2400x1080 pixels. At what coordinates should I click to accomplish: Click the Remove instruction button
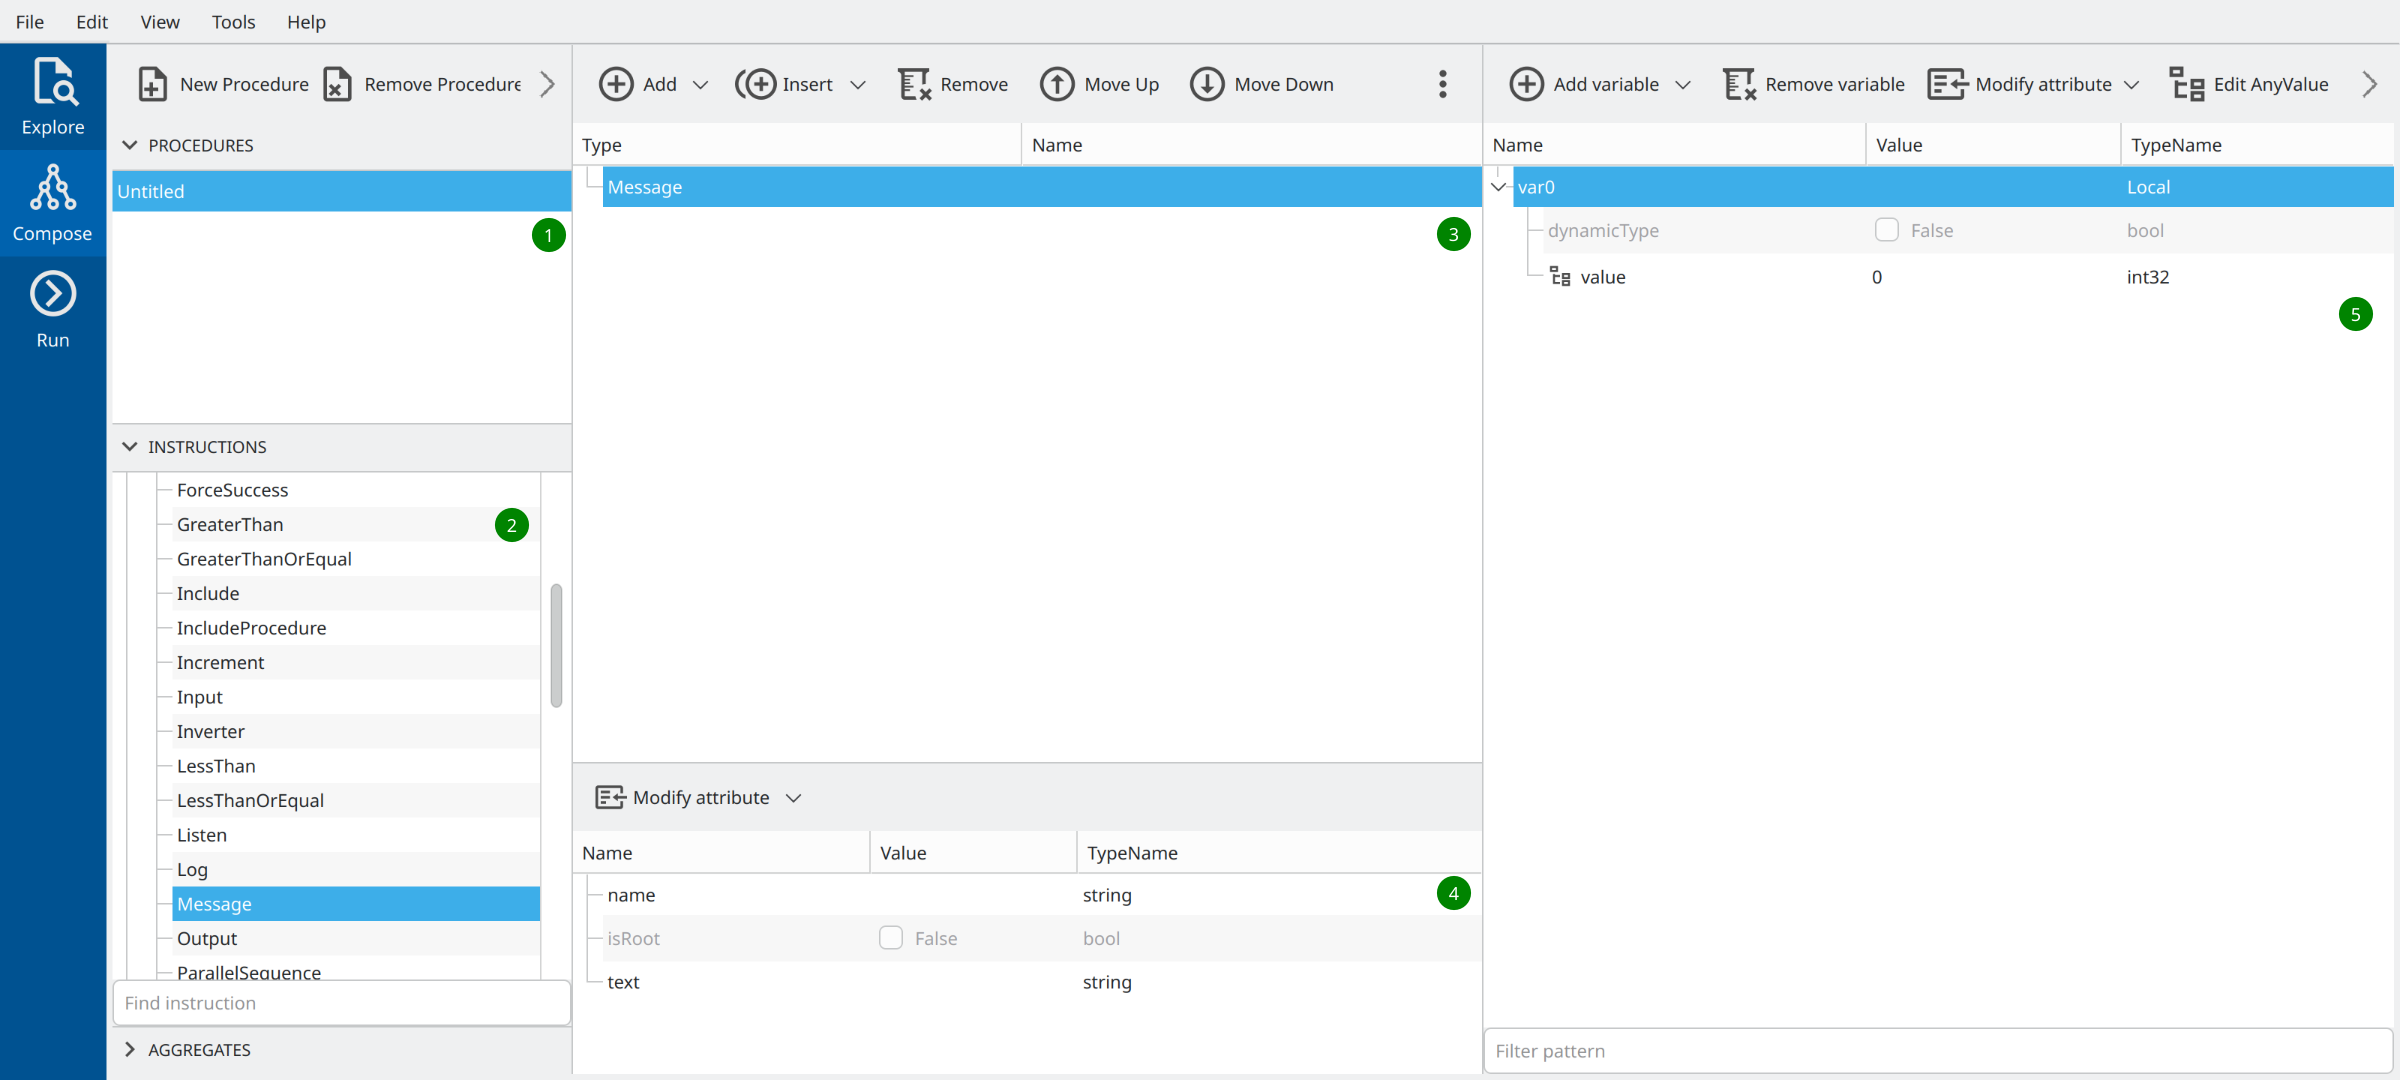953,85
